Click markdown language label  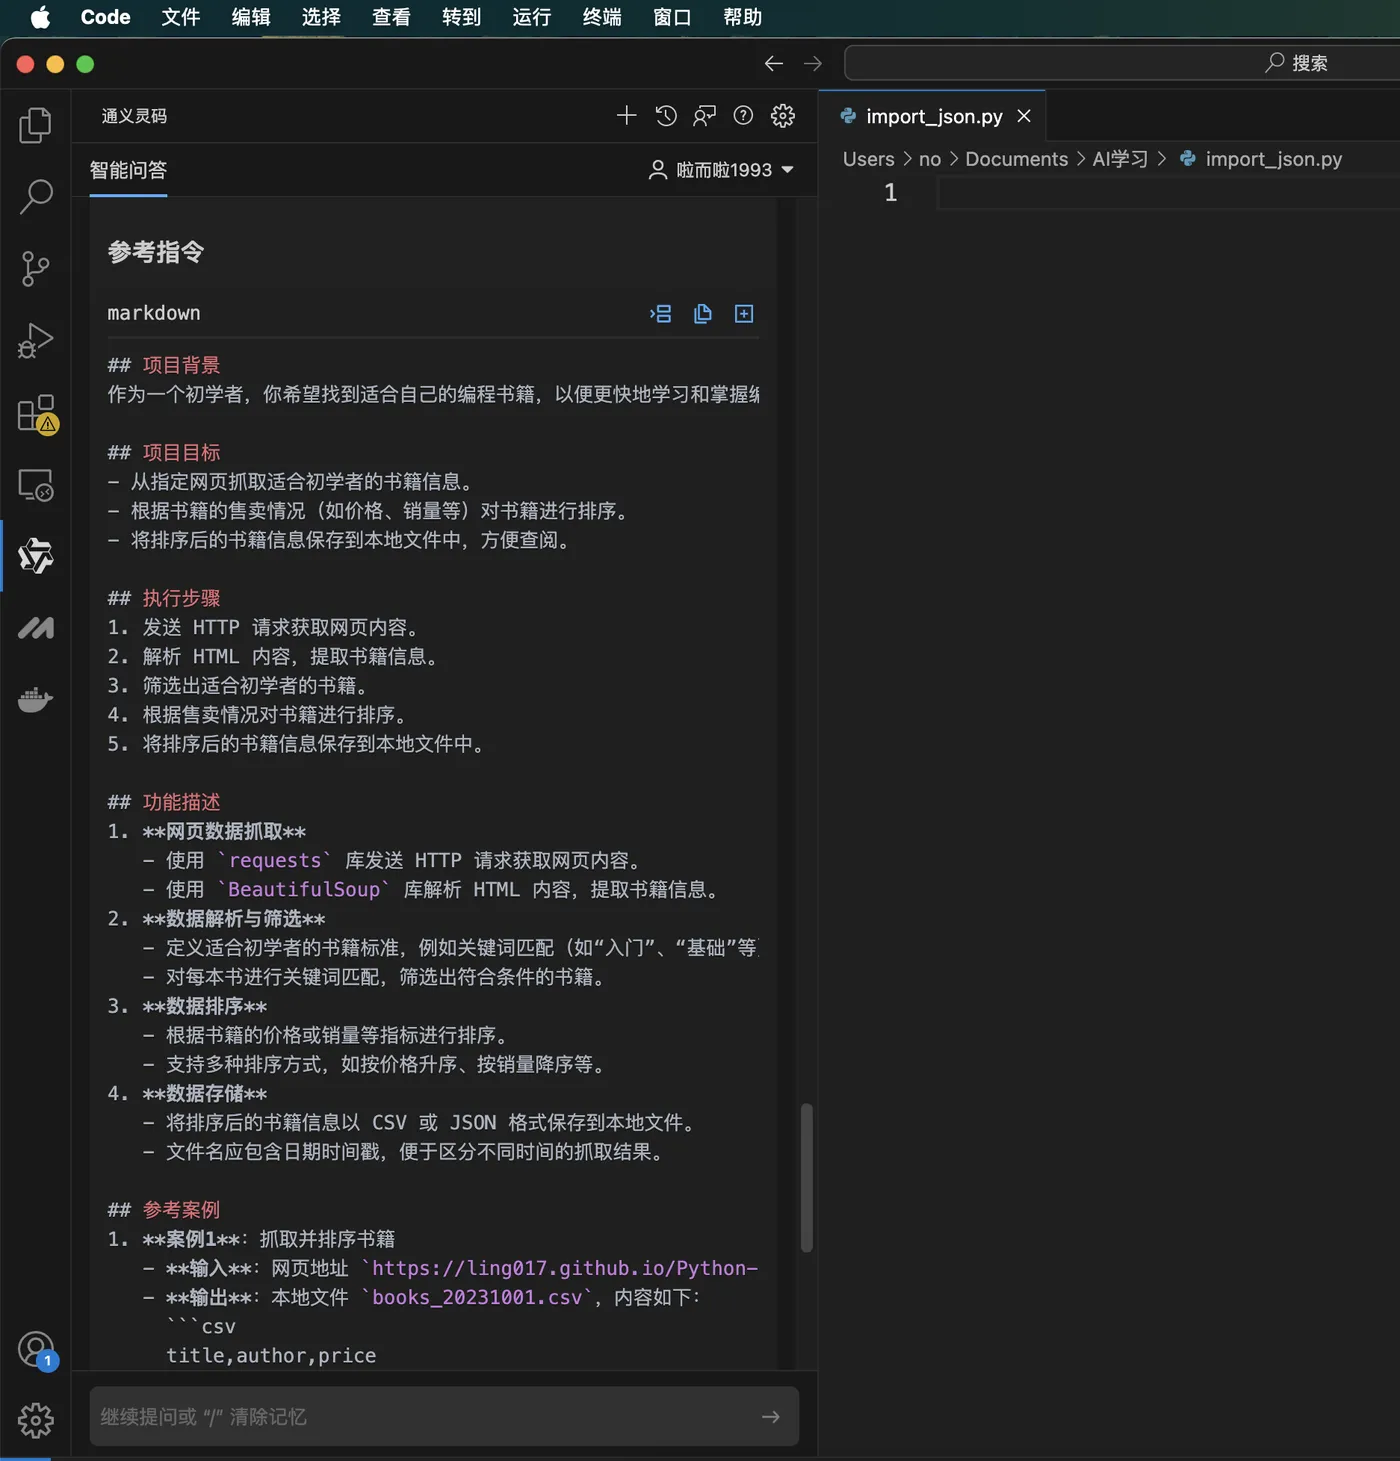[x=154, y=313]
